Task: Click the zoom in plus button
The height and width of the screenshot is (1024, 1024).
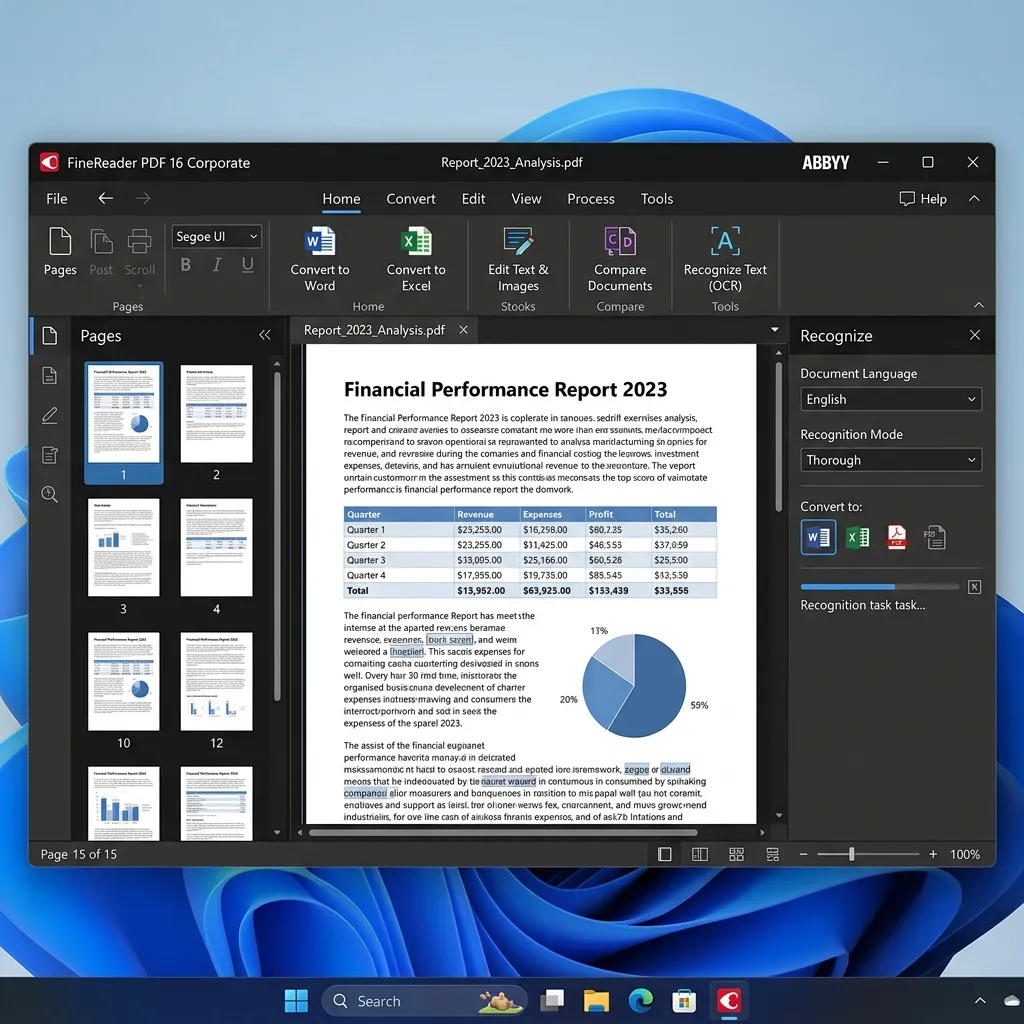Action: click(x=933, y=854)
